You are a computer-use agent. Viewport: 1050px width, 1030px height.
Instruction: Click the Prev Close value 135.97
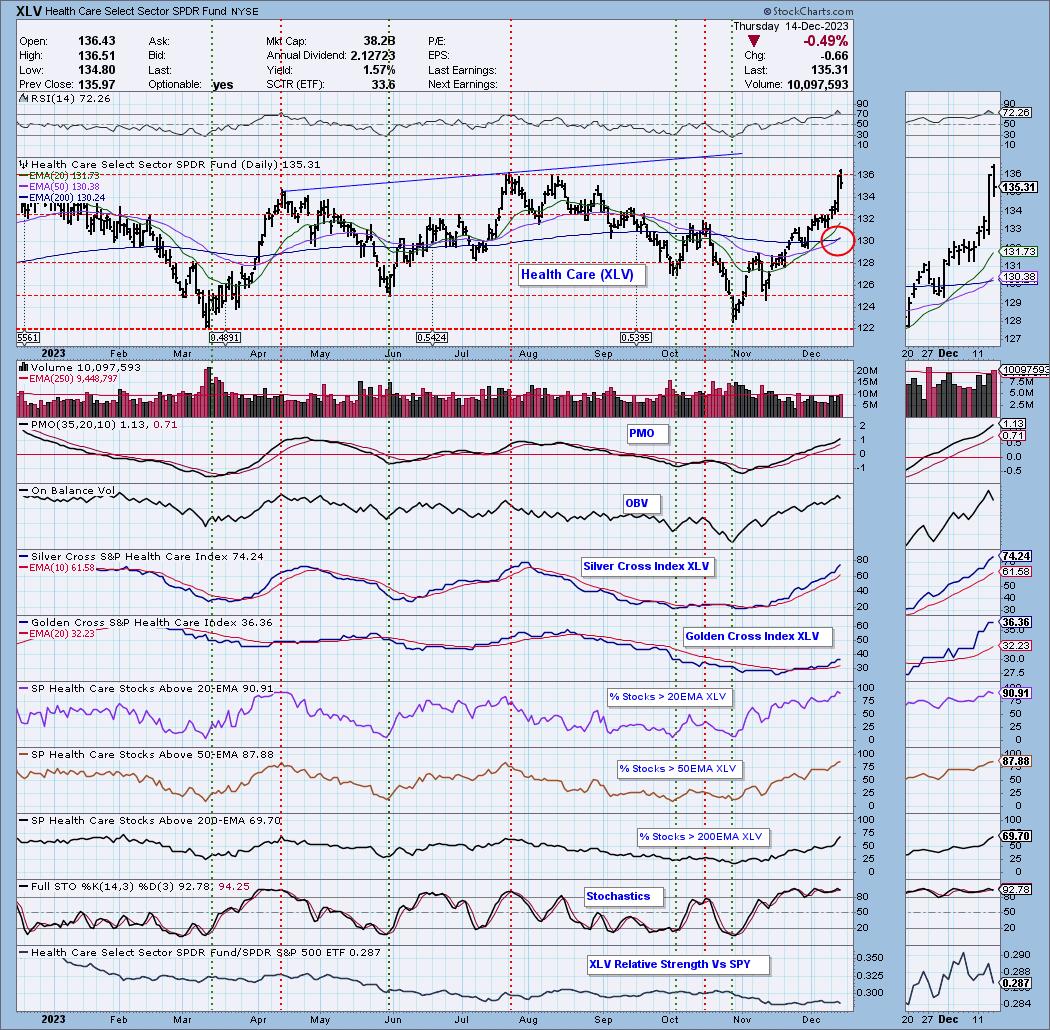[x=96, y=85]
